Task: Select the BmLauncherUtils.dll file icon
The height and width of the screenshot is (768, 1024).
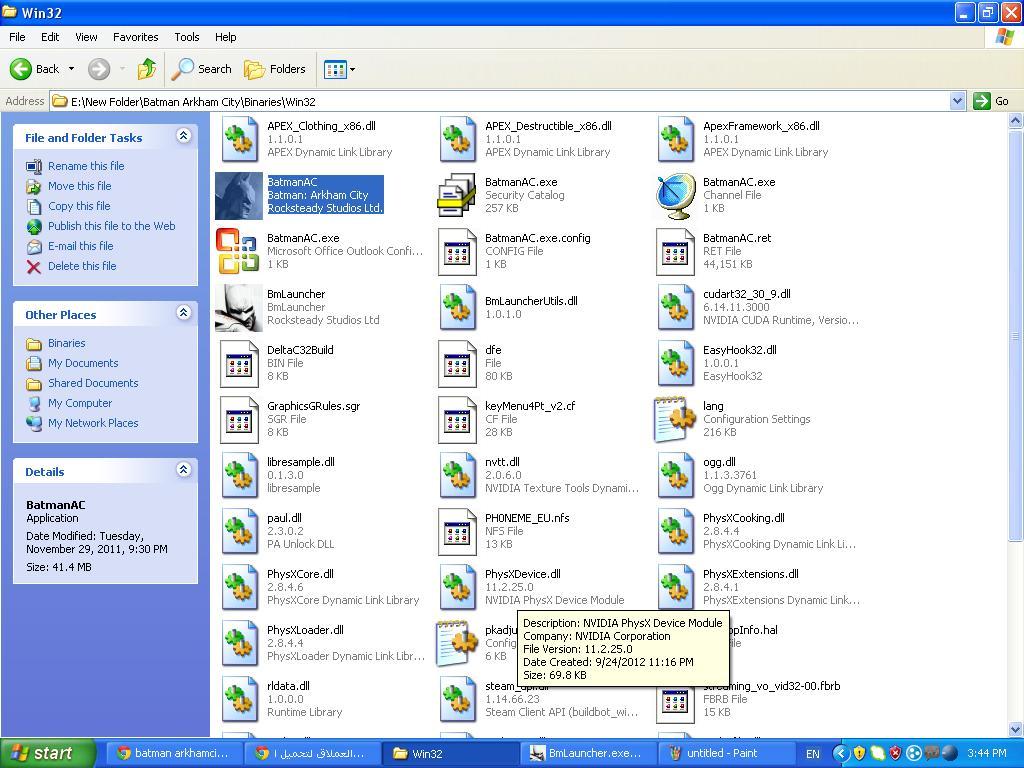Action: (x=456, y=308)
